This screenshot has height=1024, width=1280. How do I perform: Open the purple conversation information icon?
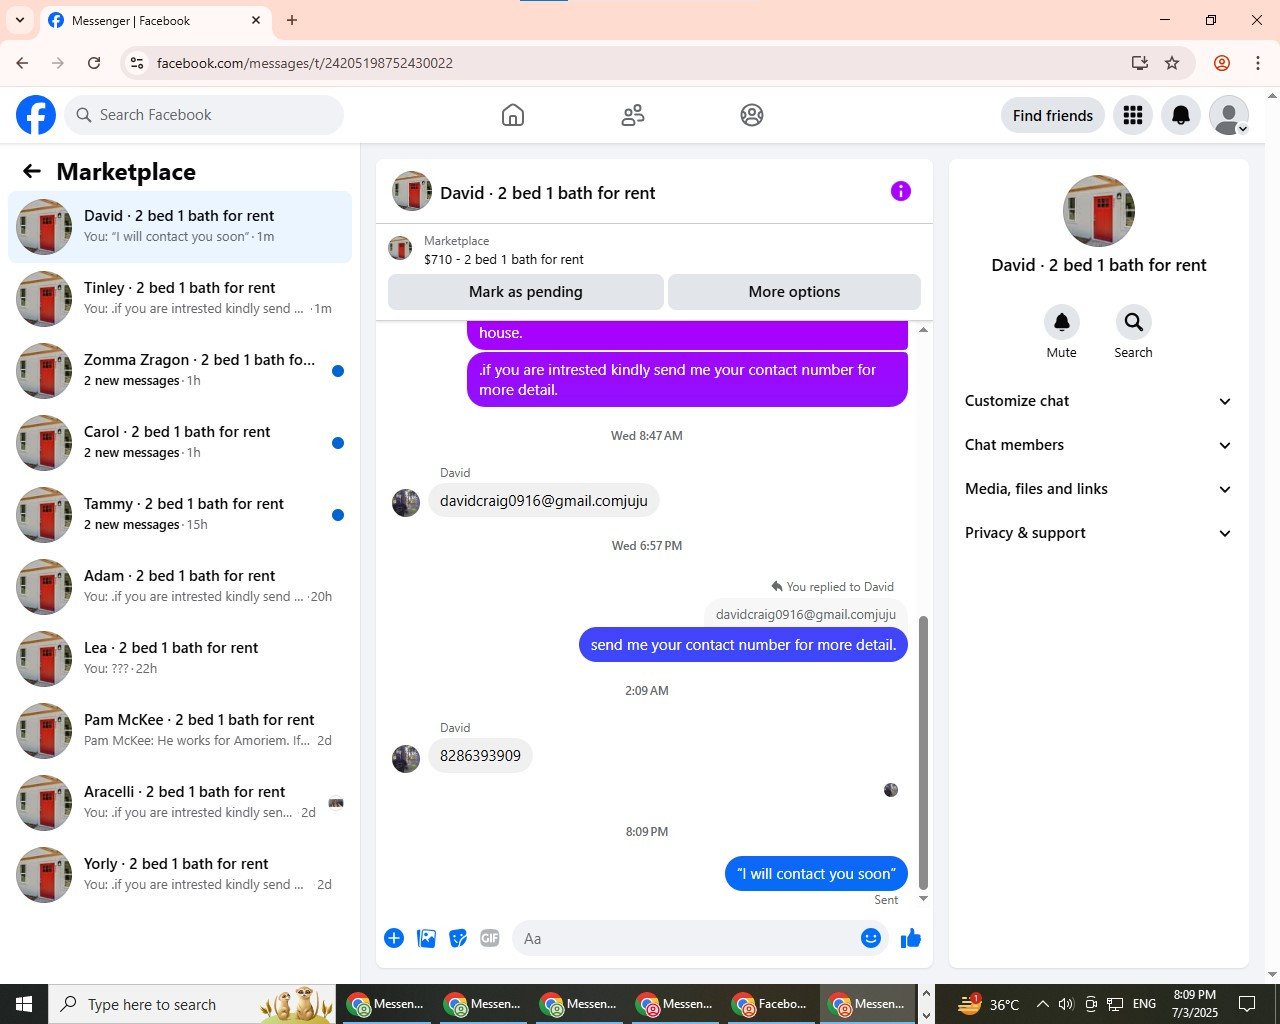pos(901,191)
